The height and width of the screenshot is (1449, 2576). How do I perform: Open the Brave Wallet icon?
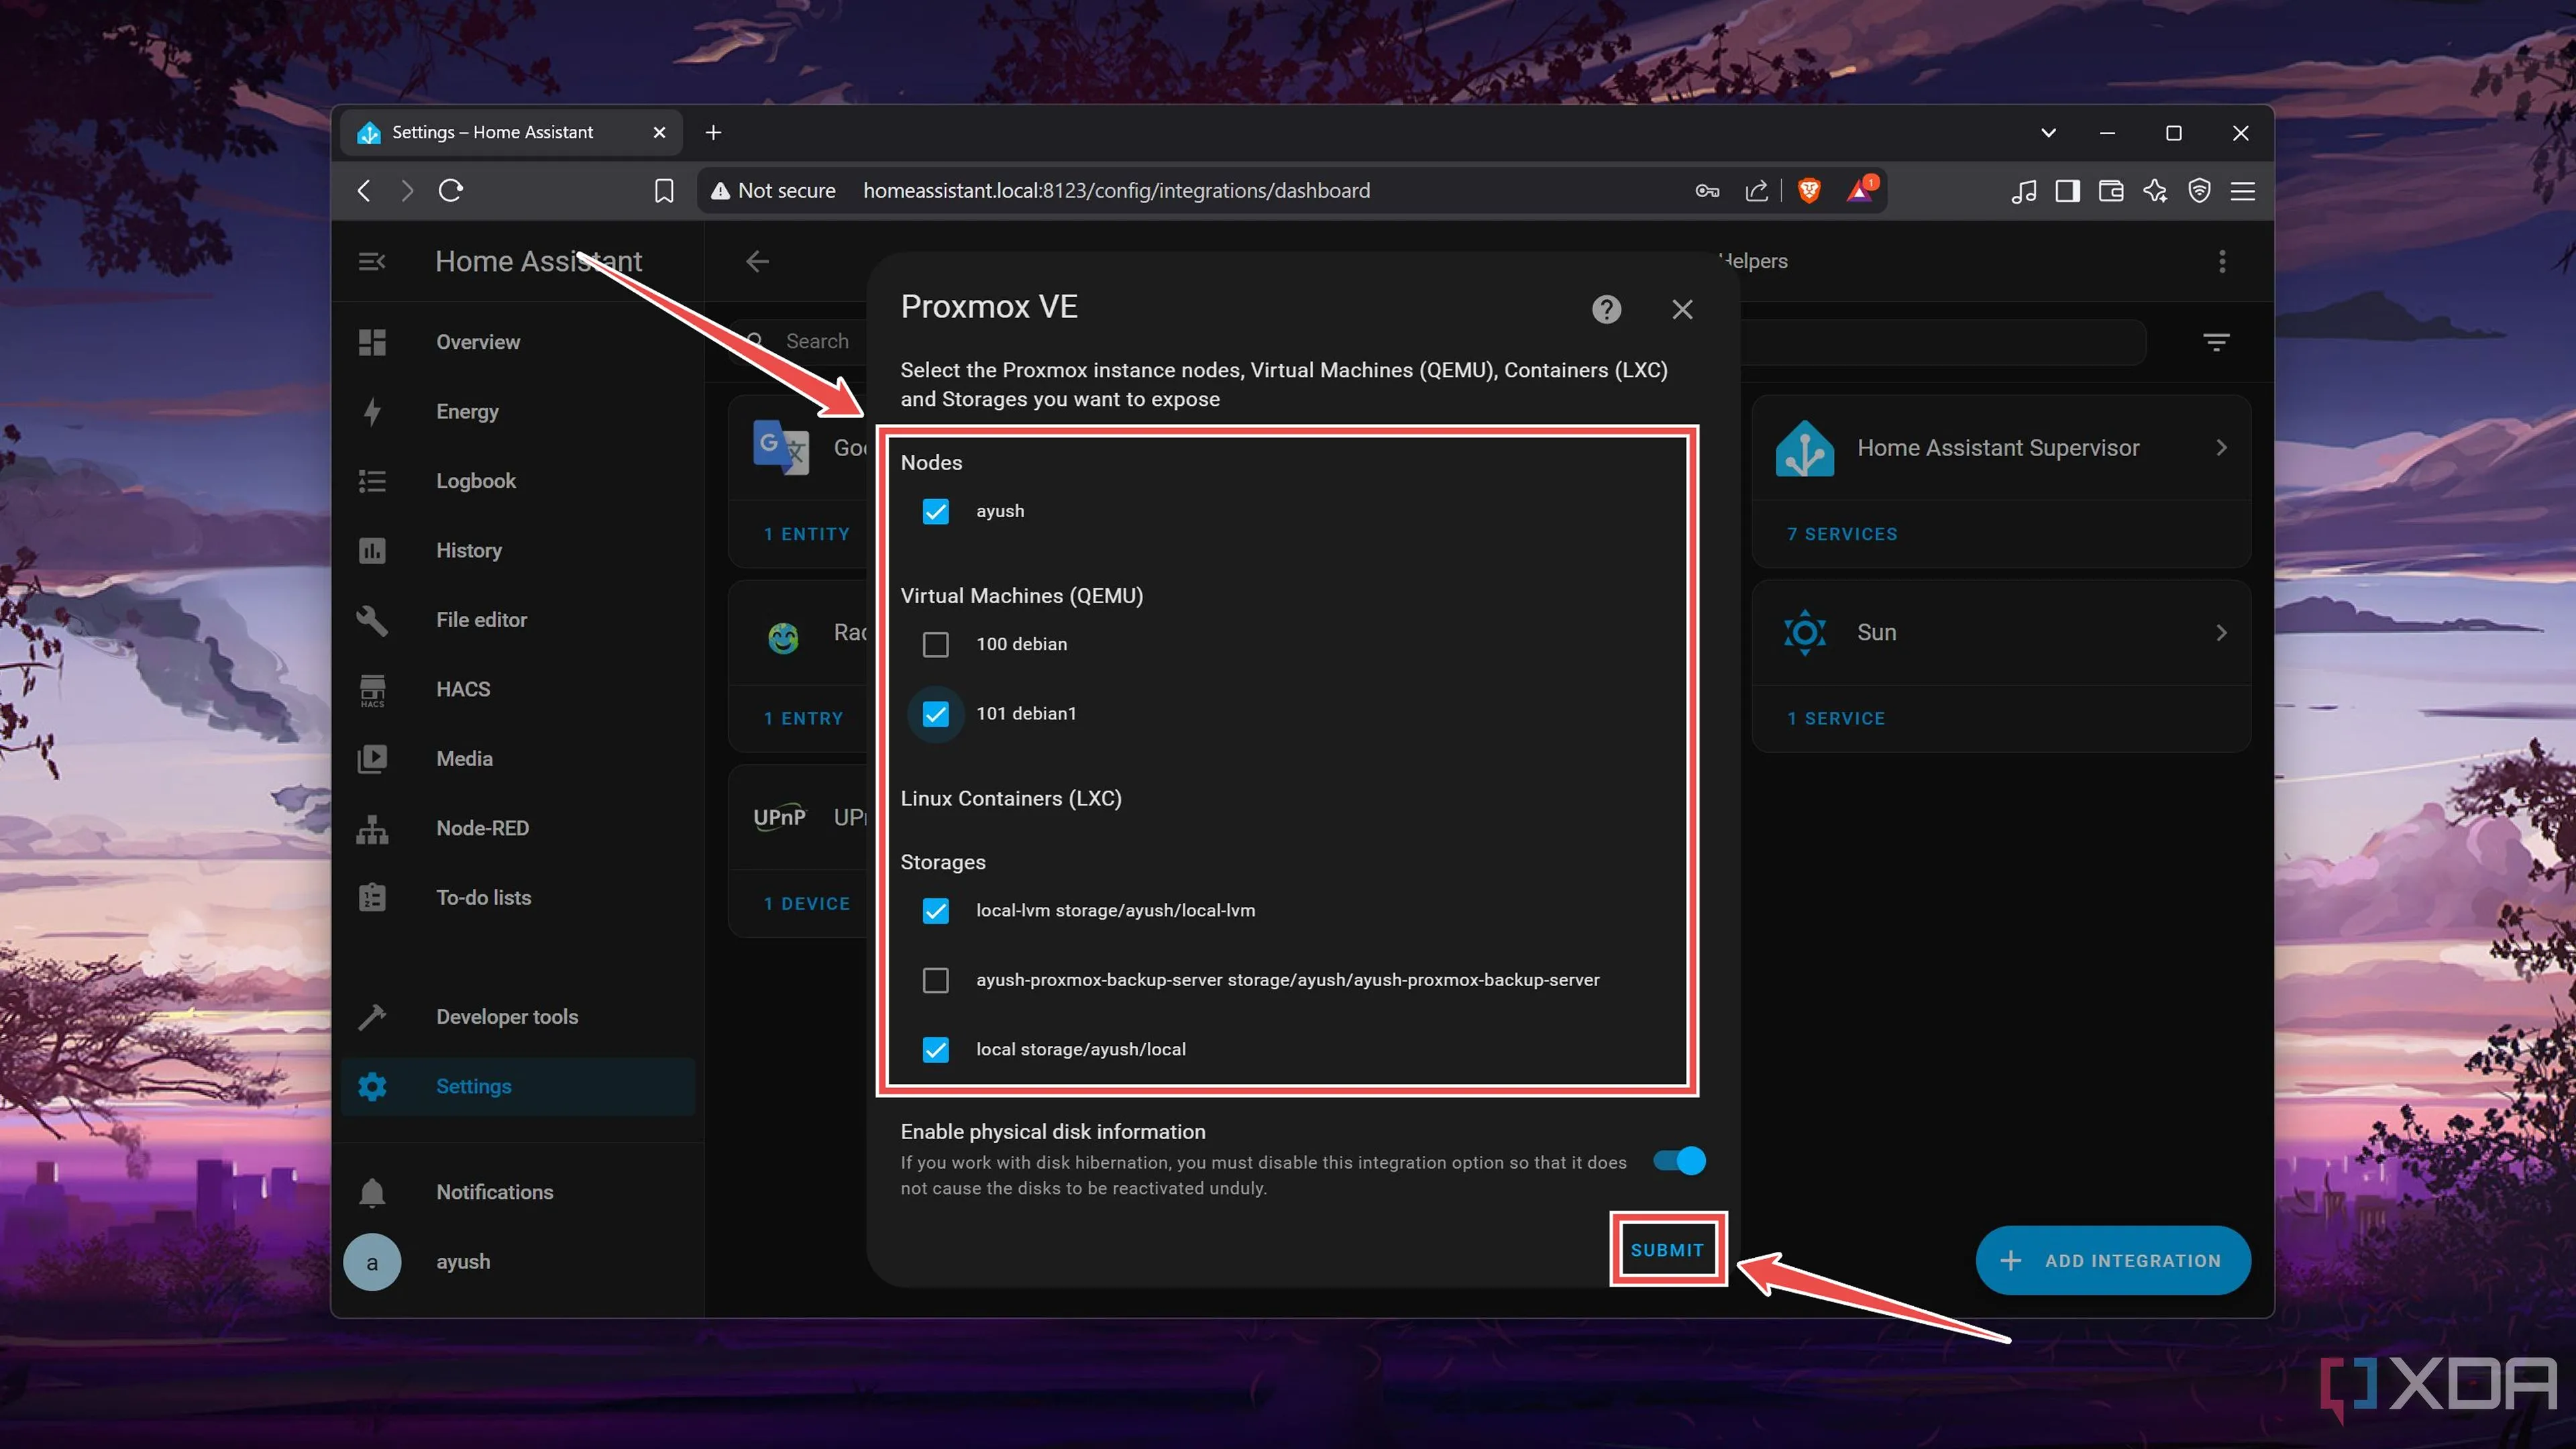pos(2111,190)
